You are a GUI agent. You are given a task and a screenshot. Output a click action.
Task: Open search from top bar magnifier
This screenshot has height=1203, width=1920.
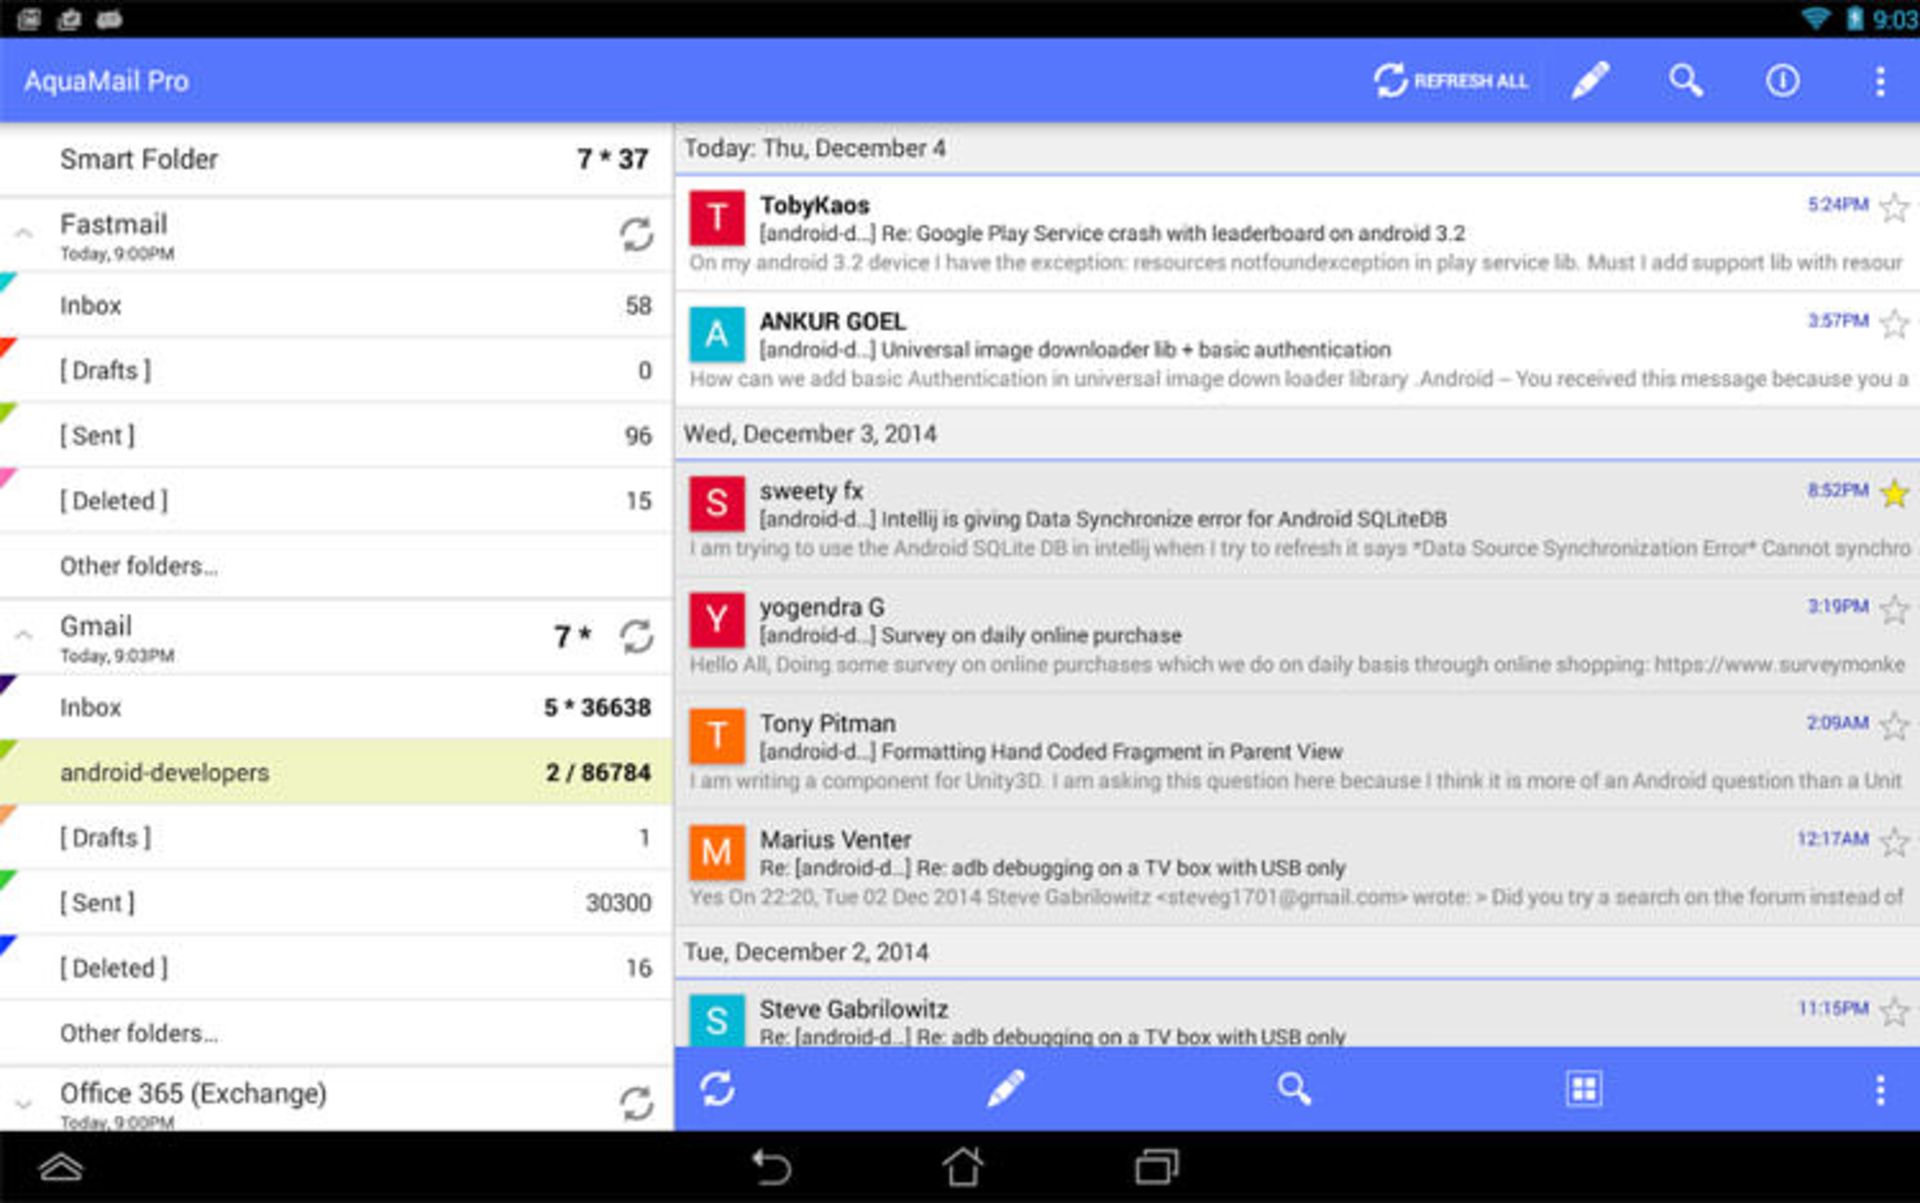click(x=1686, y=80)
